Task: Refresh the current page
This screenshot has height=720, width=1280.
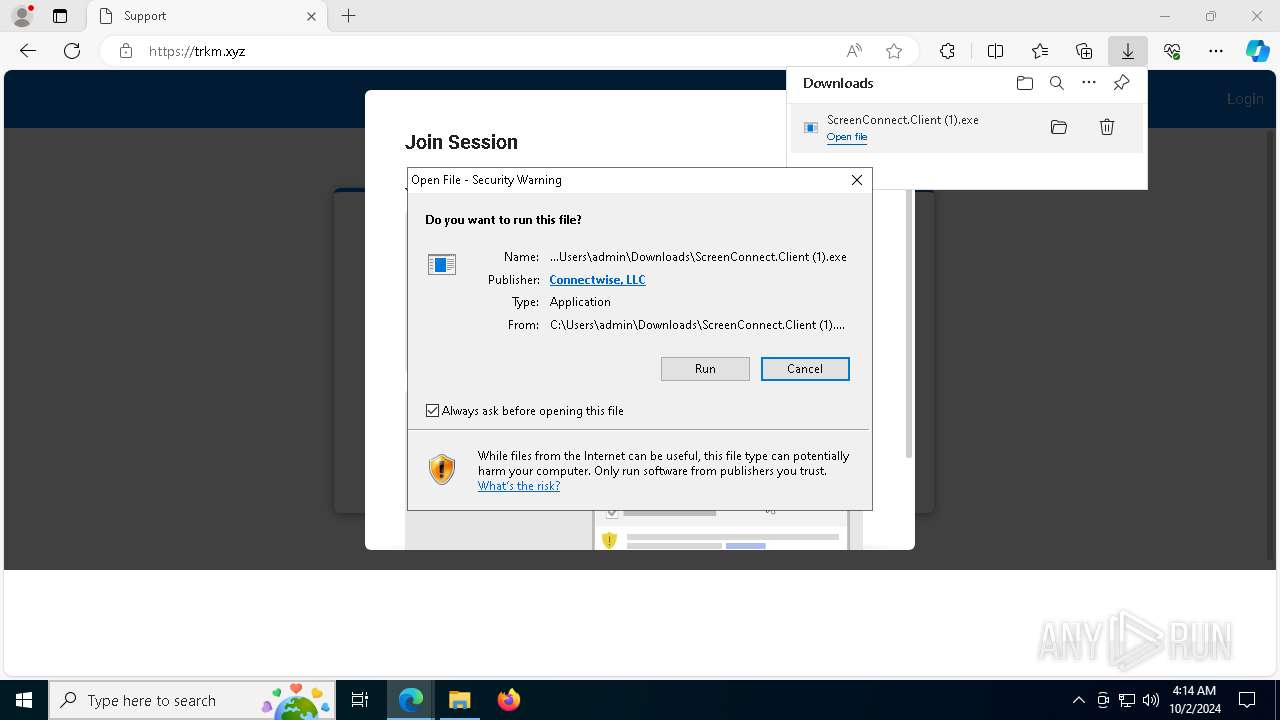Action: point(72,51)
